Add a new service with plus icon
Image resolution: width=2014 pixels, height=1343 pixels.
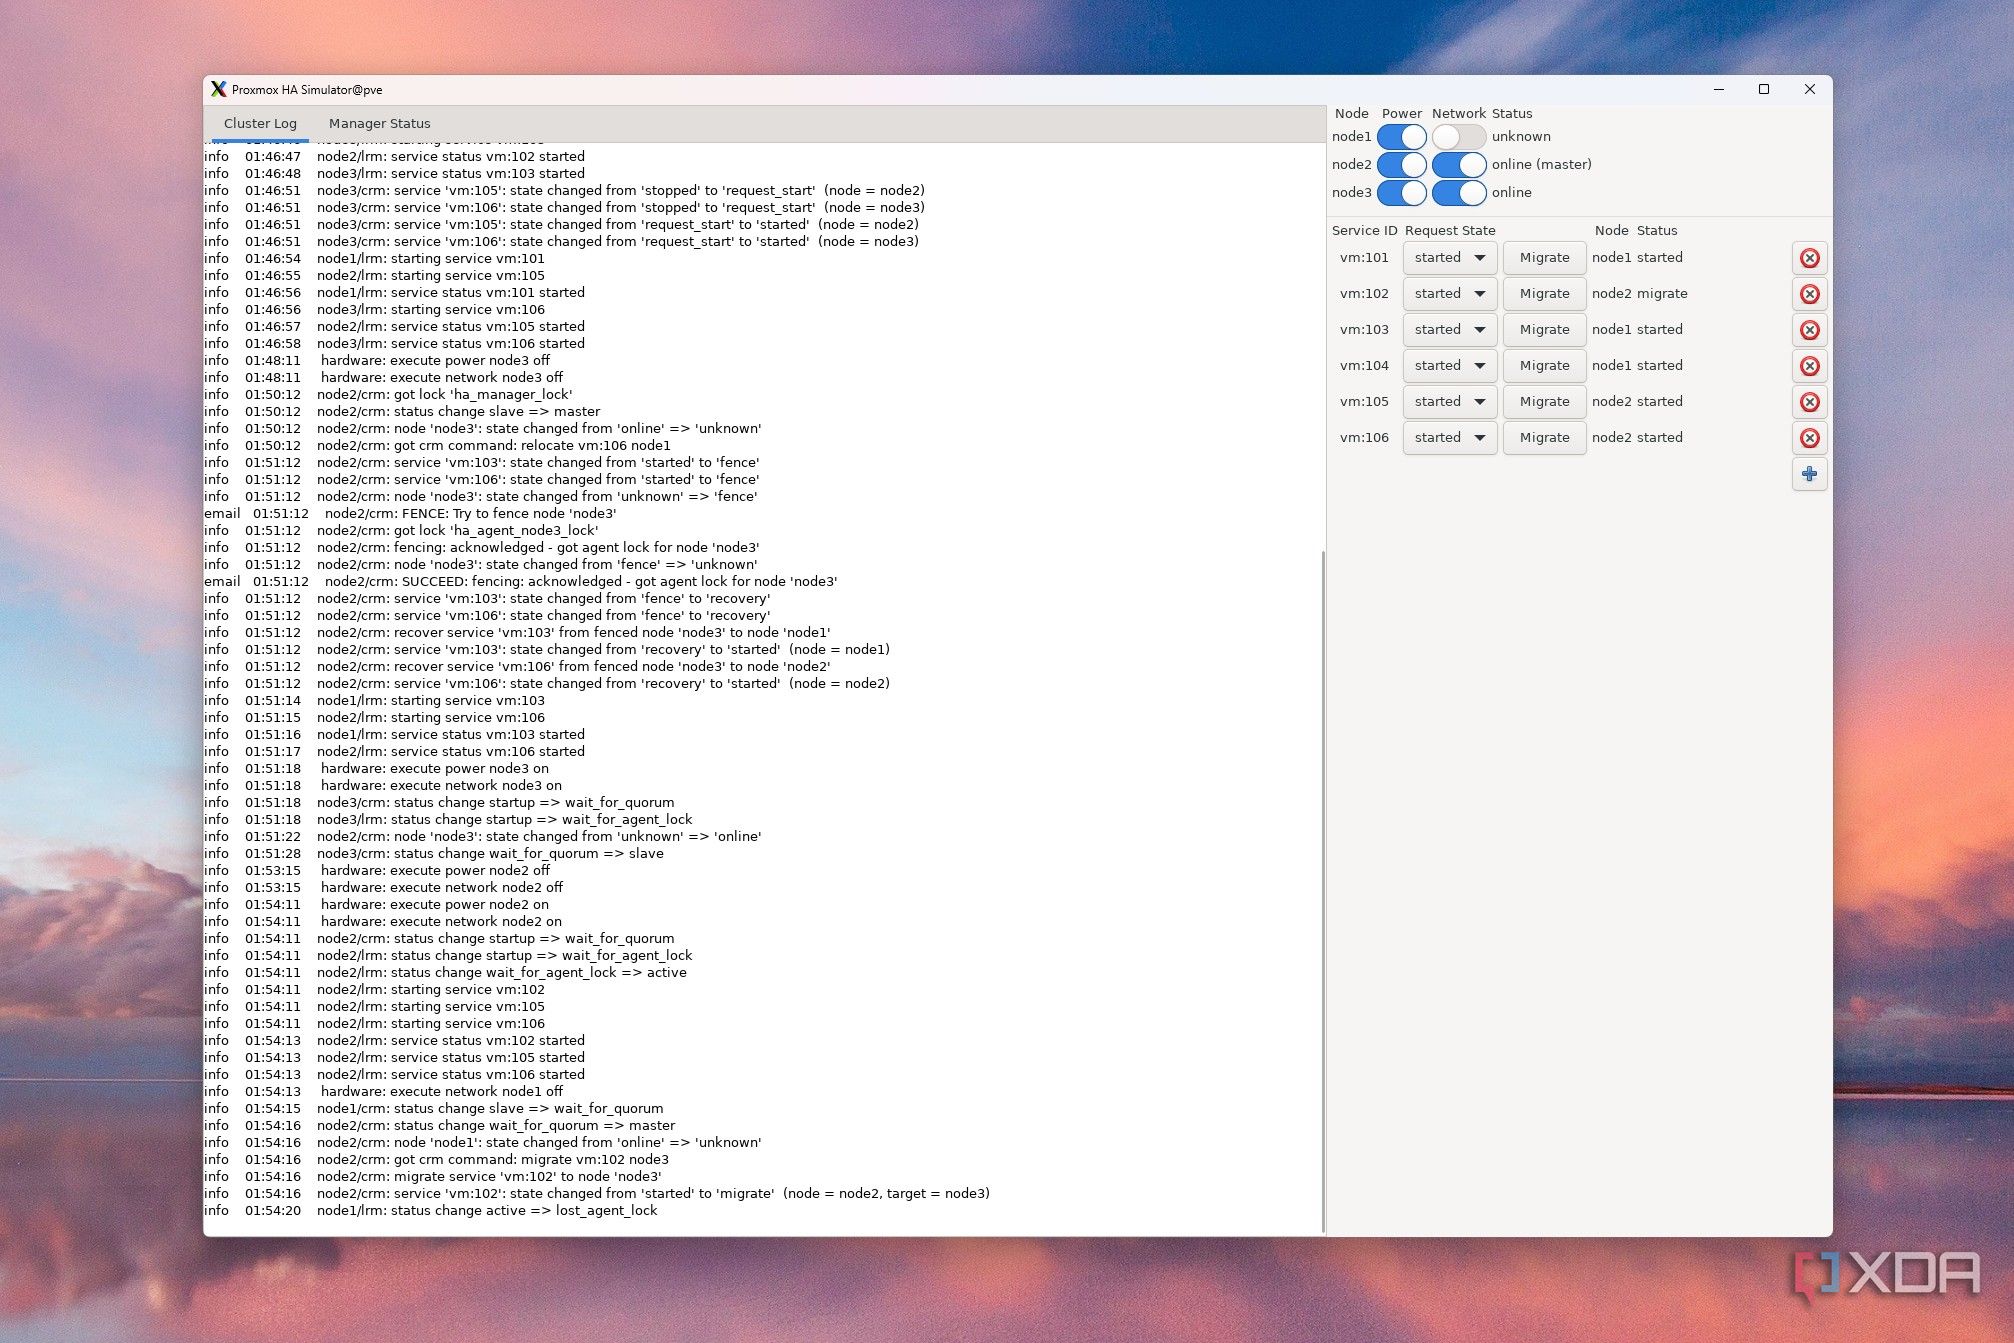(1809, 474)
